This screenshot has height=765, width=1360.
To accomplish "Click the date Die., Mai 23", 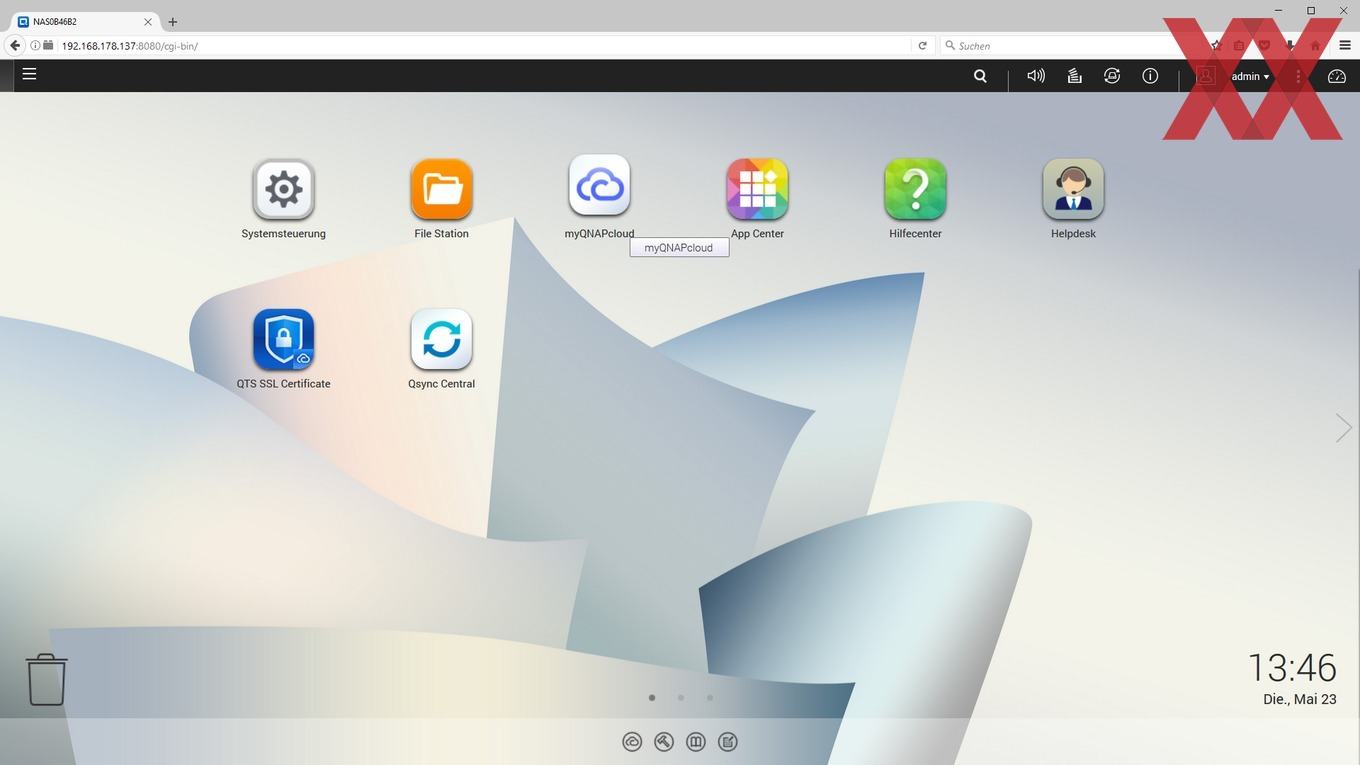I will 1300,699.
